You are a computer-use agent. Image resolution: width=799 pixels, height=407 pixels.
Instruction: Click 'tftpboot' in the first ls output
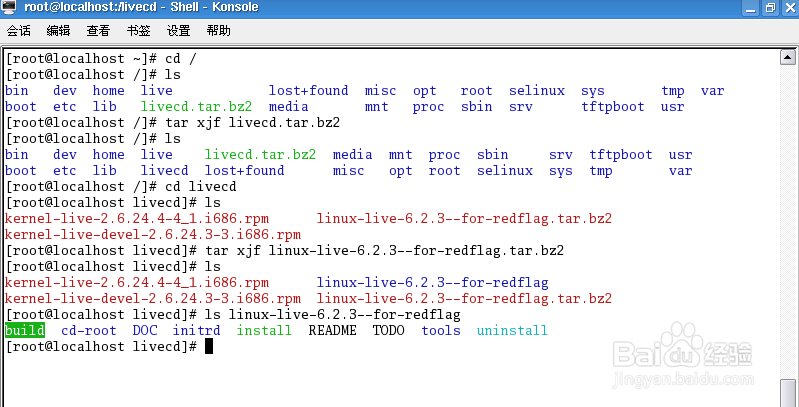(612, 106)
